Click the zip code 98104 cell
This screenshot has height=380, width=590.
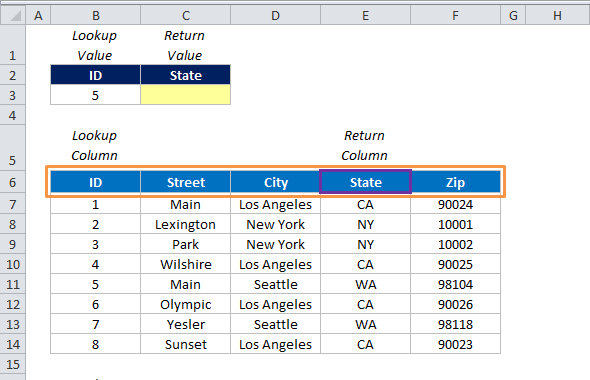coord(455,284)
